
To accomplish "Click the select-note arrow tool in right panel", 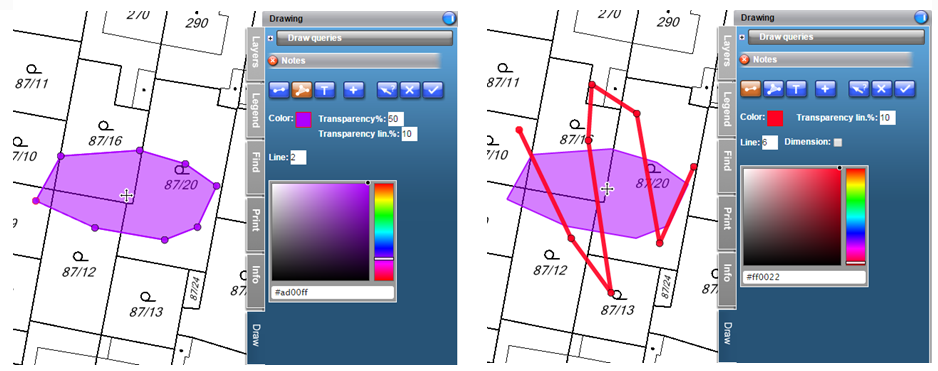I will pos(858,89).
